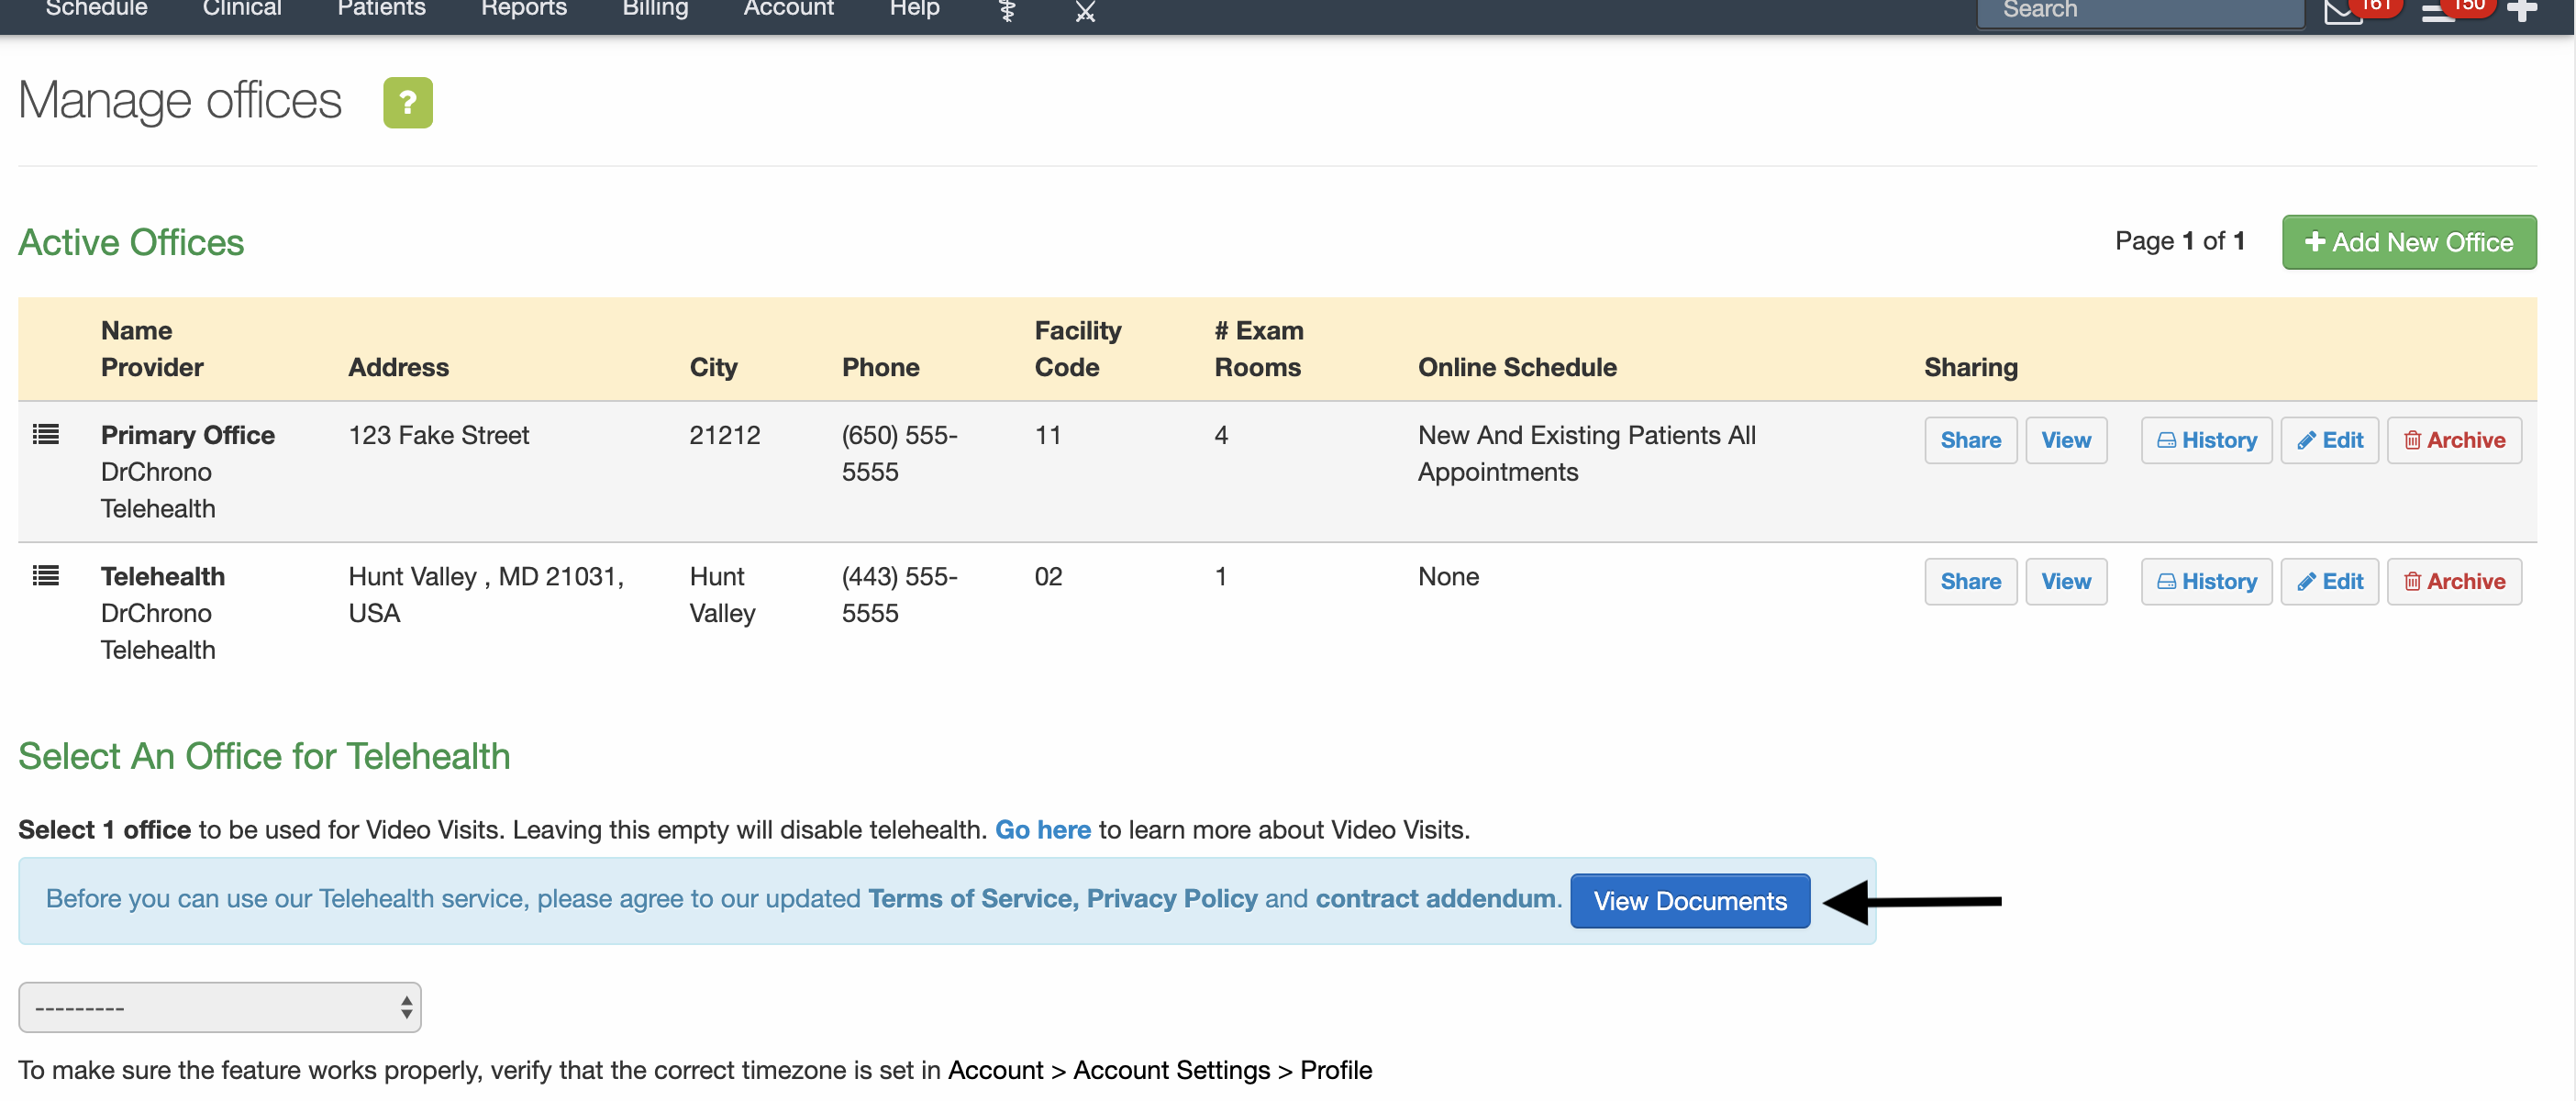Open the telehealth office dropdown
This screenshot has width=2576, height=1101.
tap(219, 1007)
